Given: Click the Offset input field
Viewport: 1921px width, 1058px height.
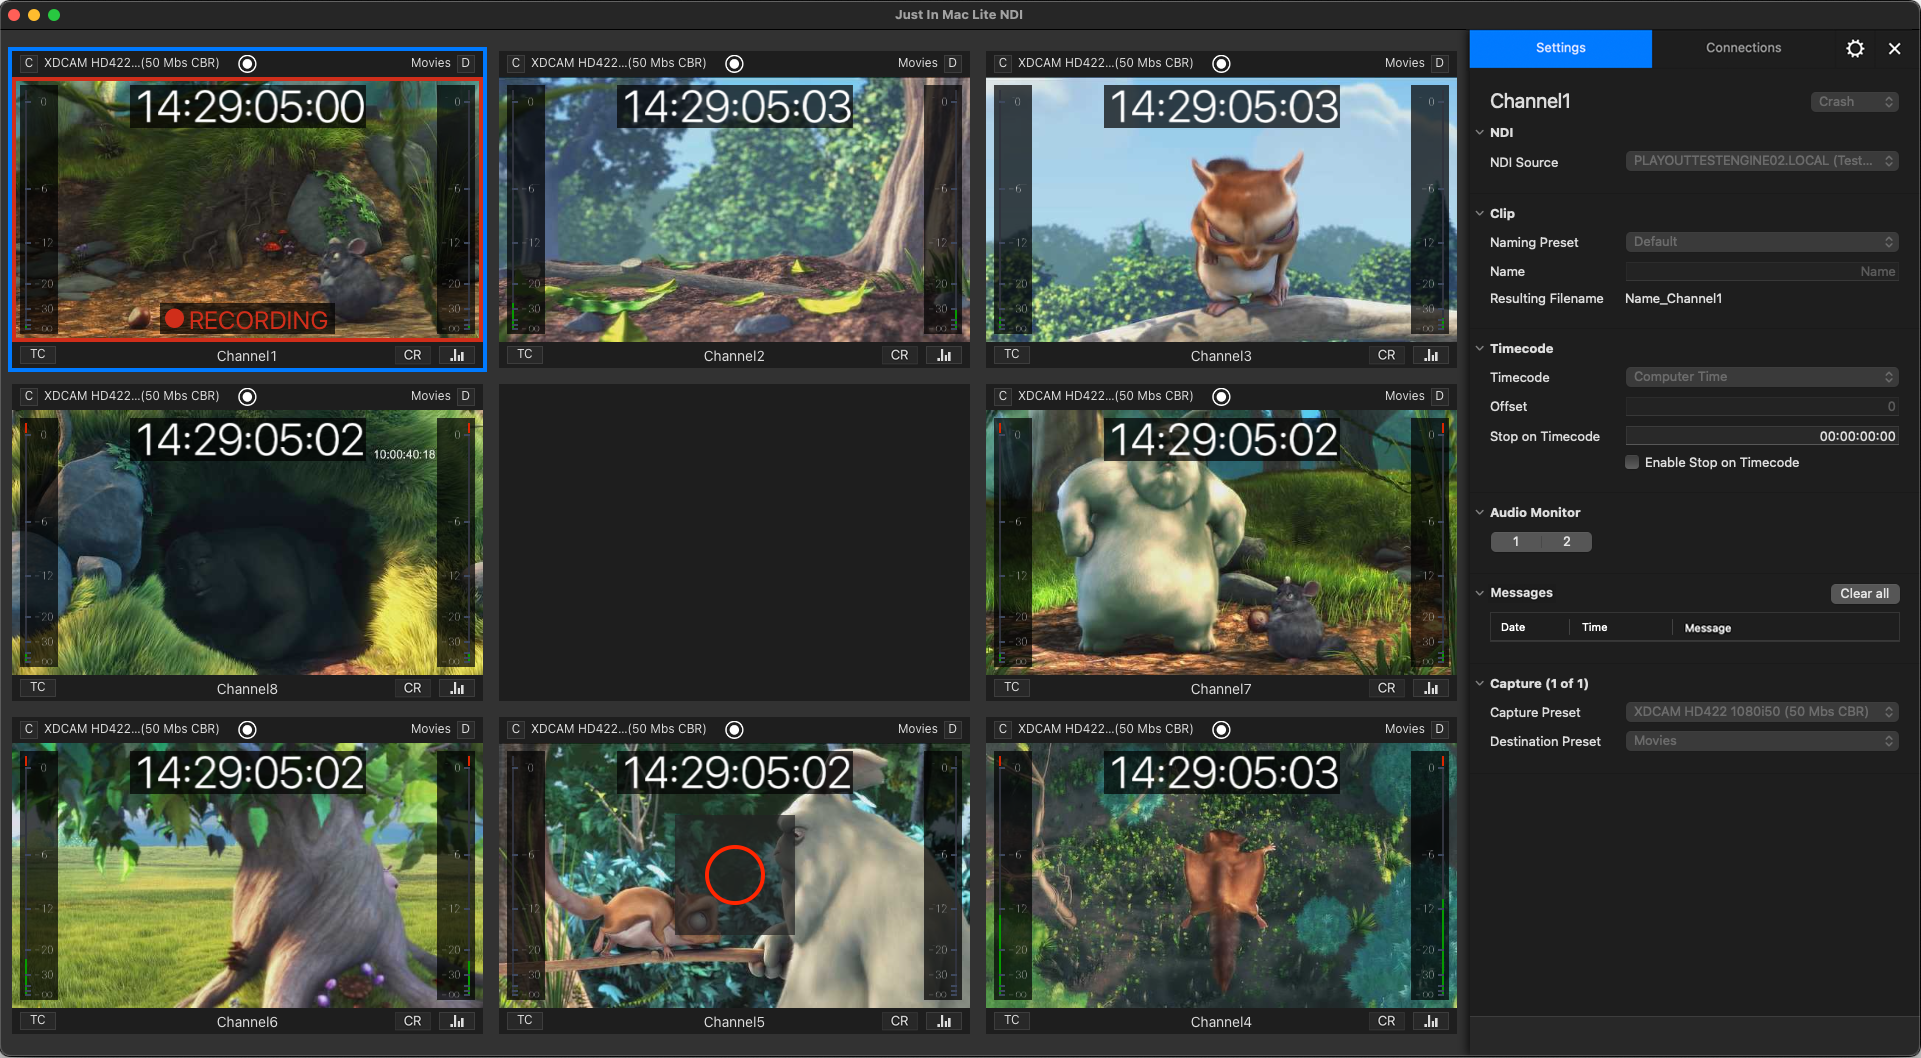Looking at the screenshot, I should point(1762,406).
